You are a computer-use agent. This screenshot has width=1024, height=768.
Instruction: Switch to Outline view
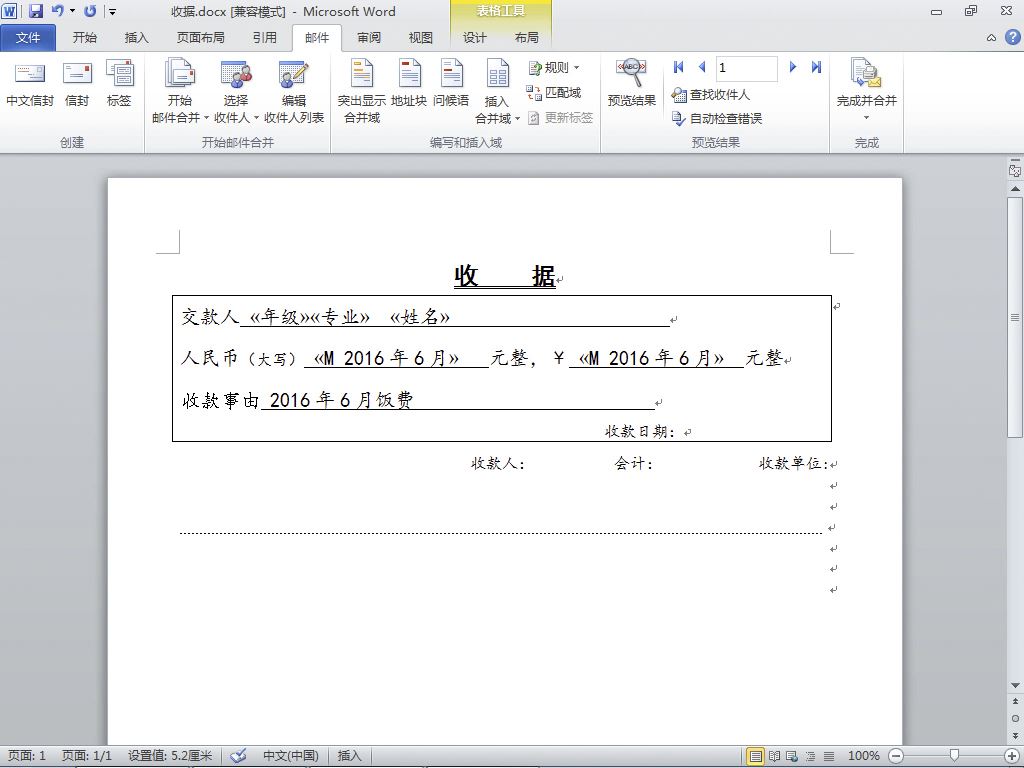pos(810,756)
